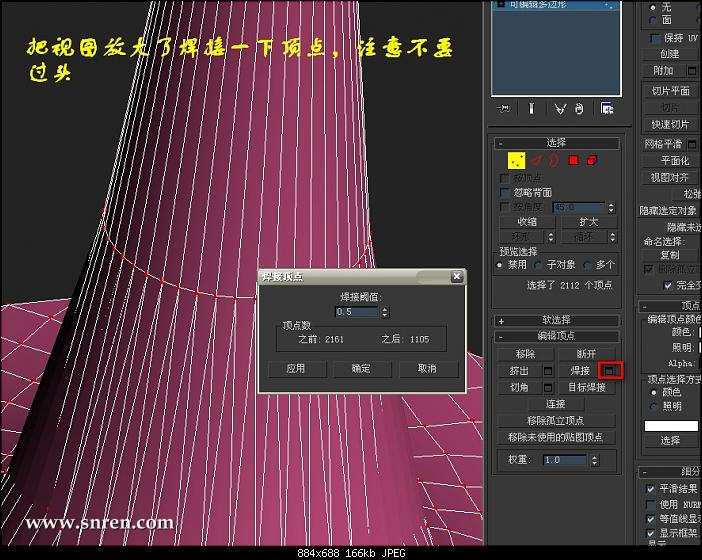Open 附加 (Attach) list box

(x=692, y=71)
